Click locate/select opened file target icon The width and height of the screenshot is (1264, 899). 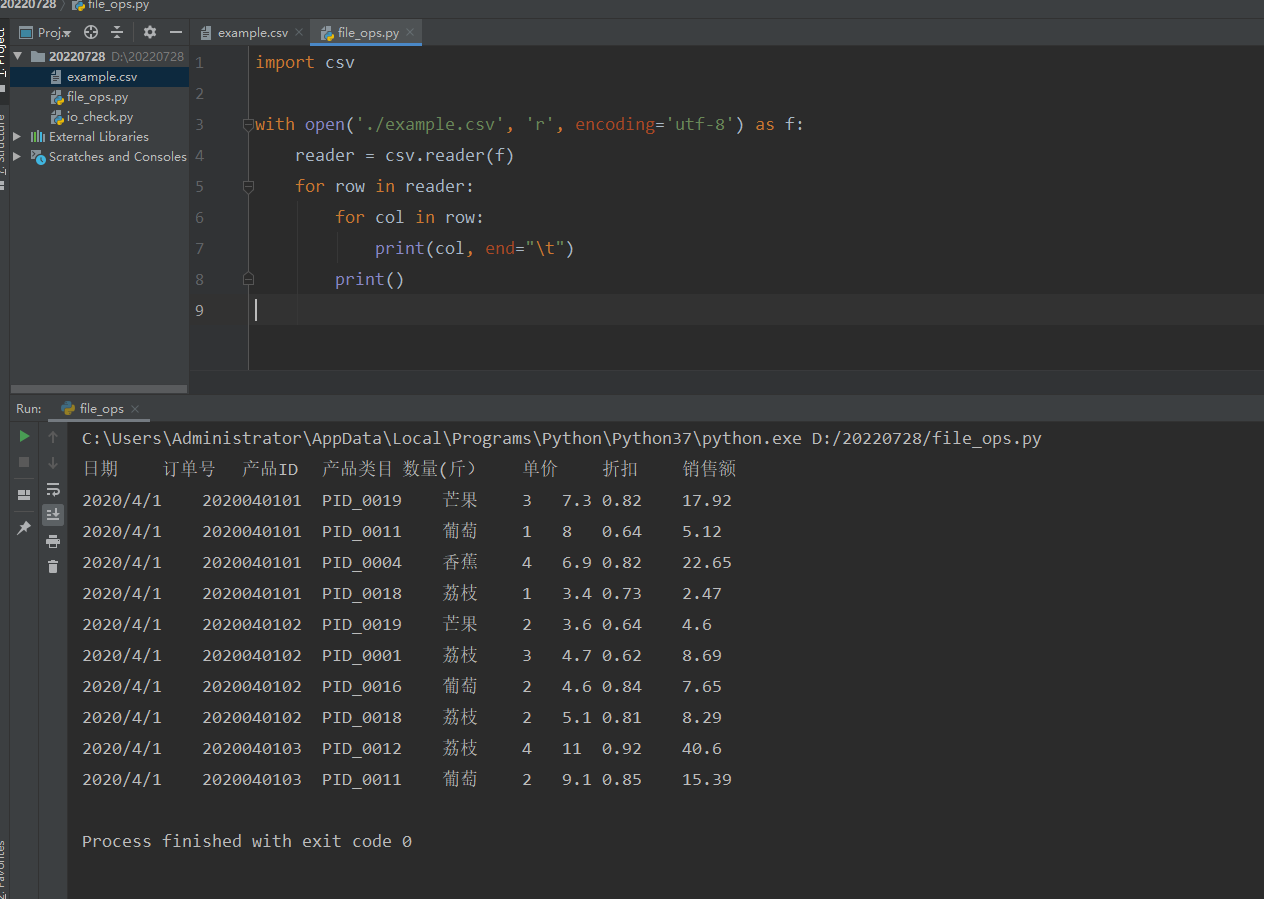pyautogui.click(x=91, y=32)
